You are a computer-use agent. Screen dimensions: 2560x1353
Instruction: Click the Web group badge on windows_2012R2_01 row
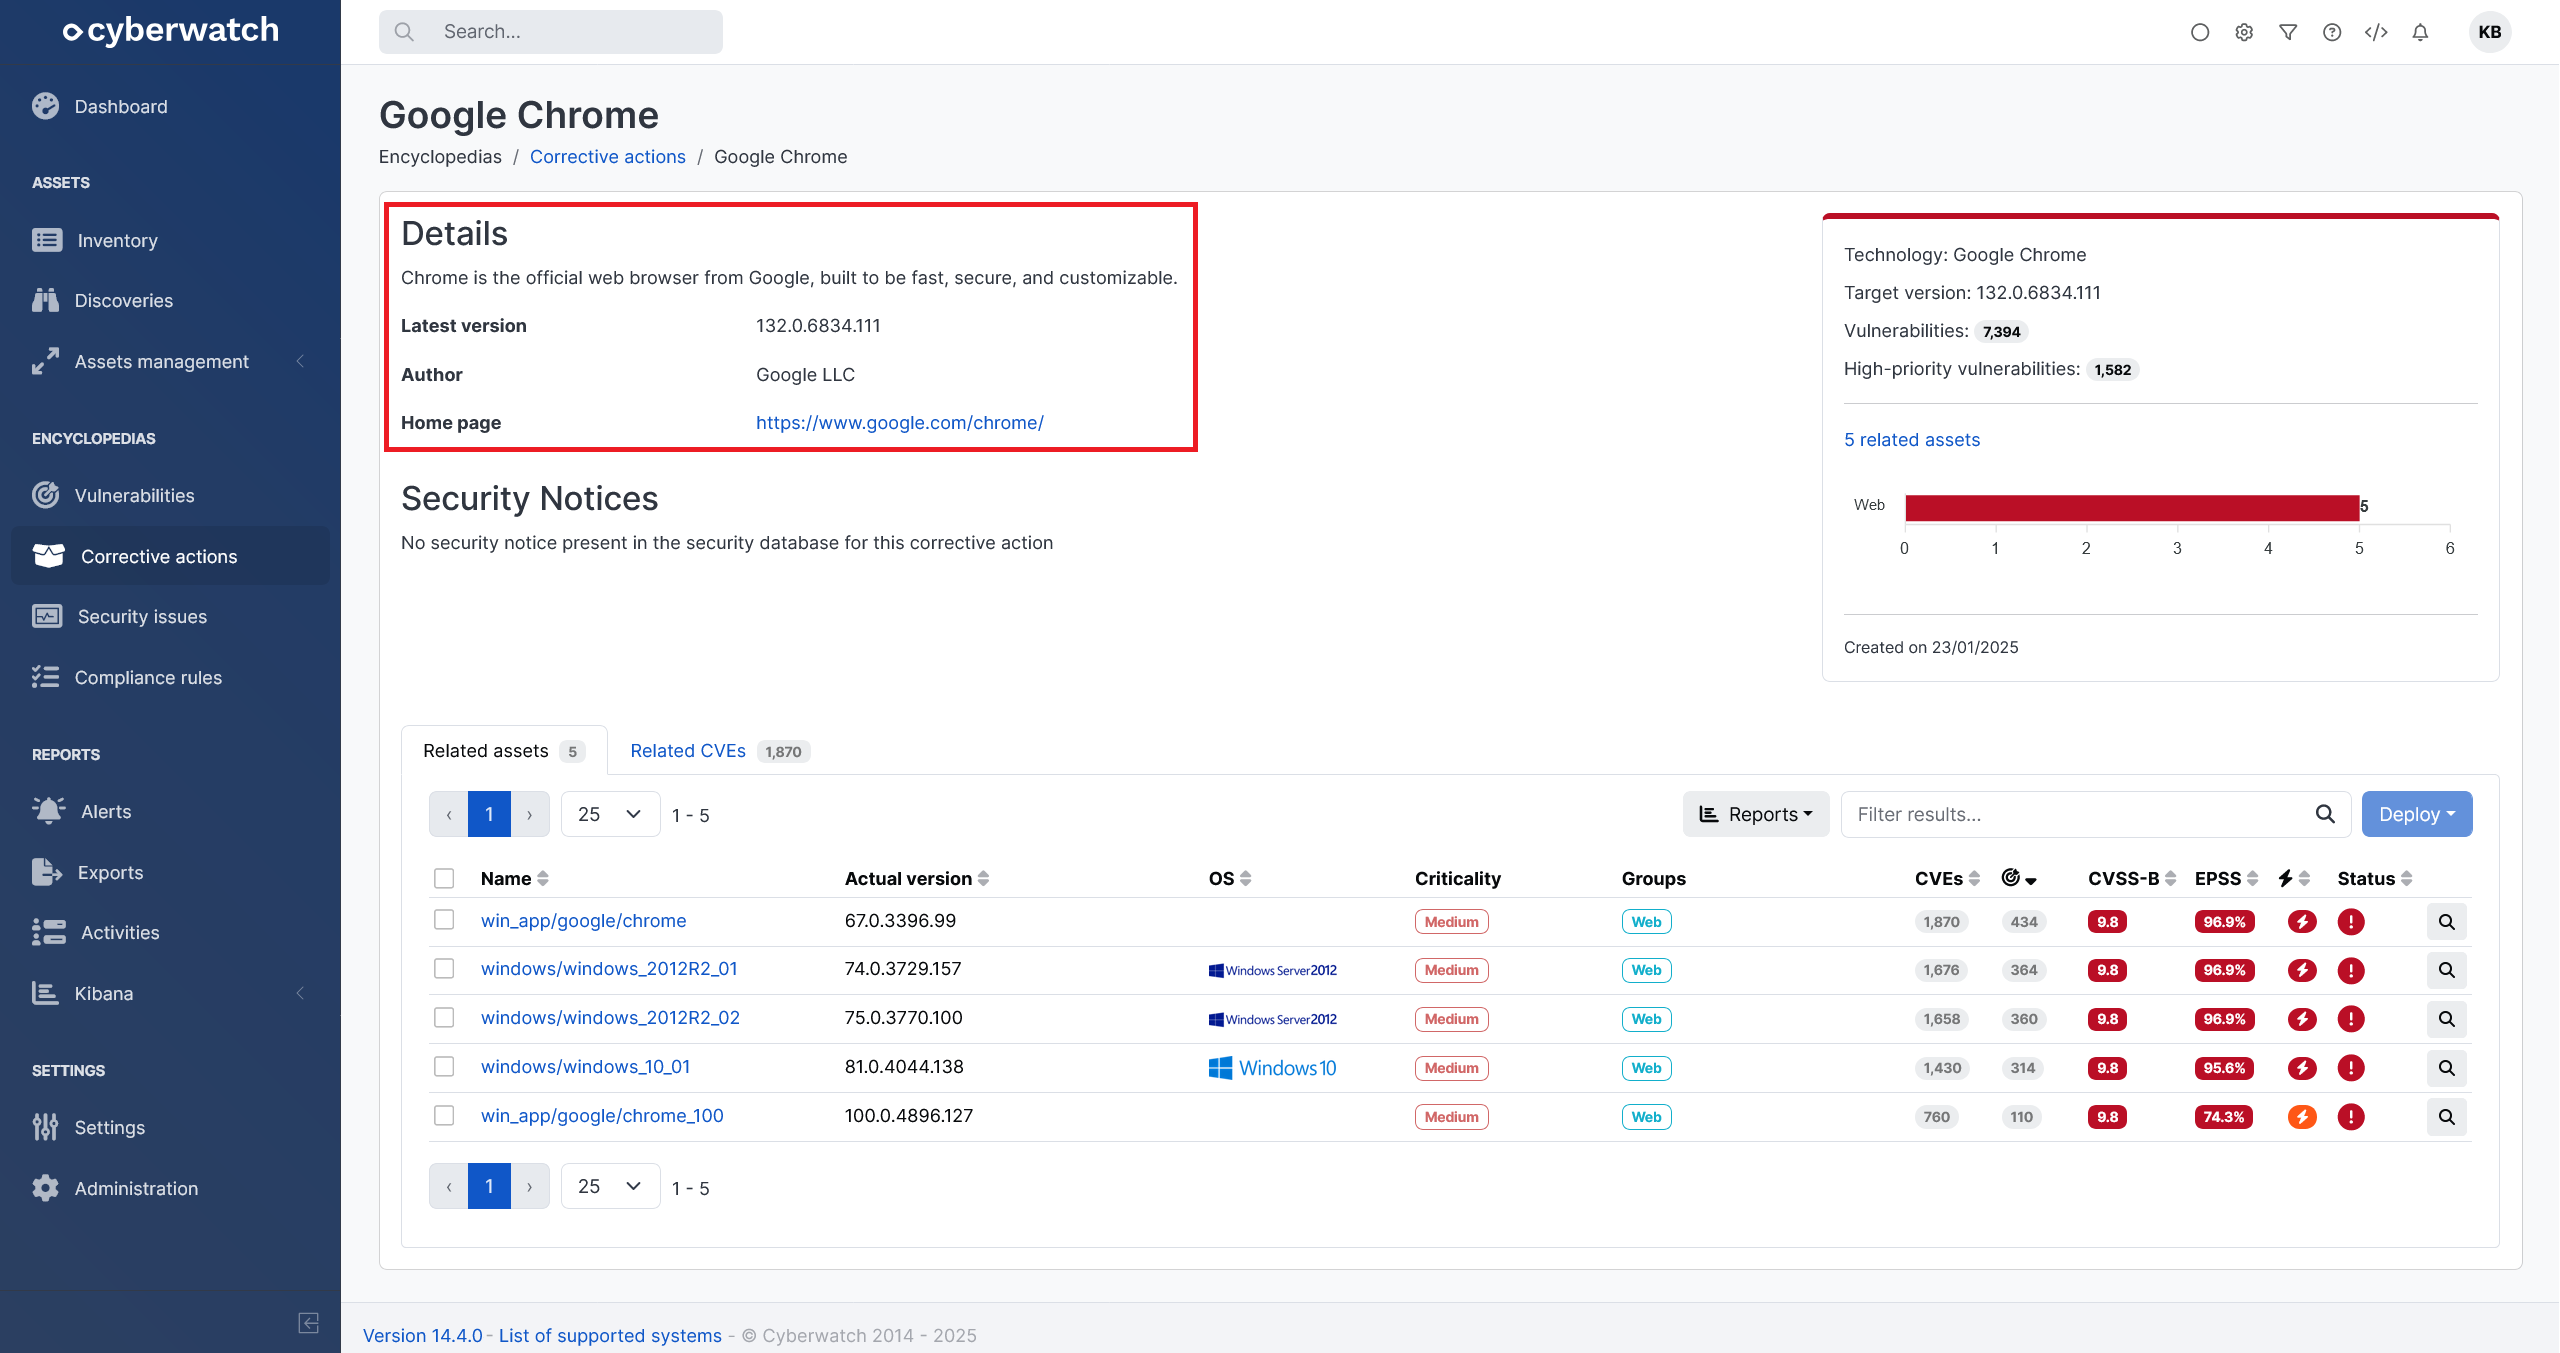[1646, 970]
